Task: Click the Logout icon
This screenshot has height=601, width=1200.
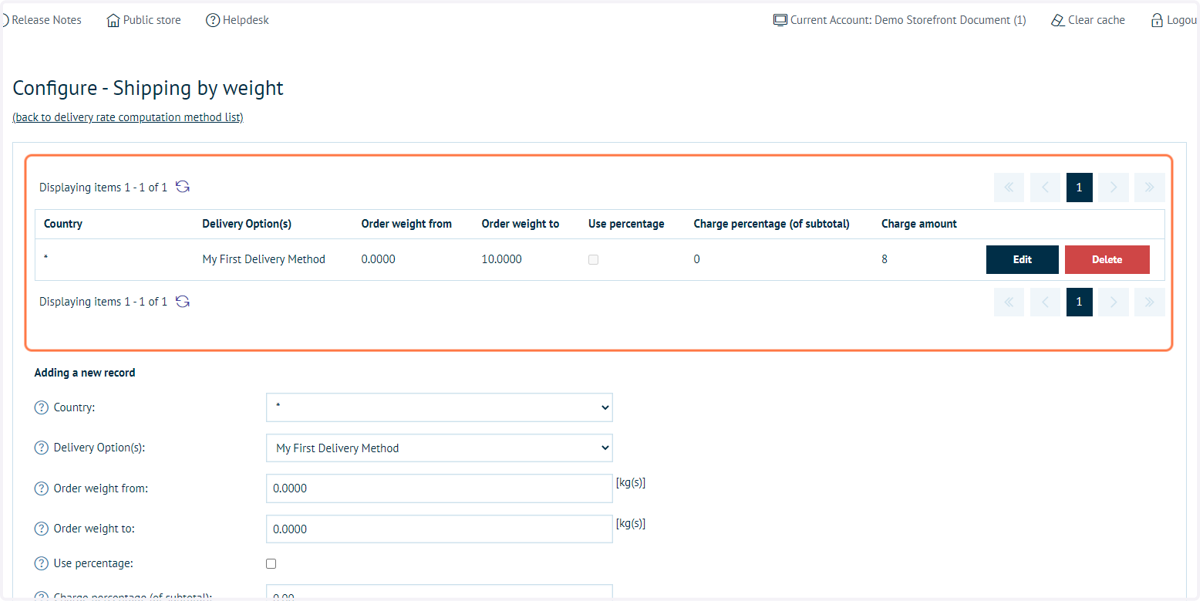Action: (x=1157, y=20)
